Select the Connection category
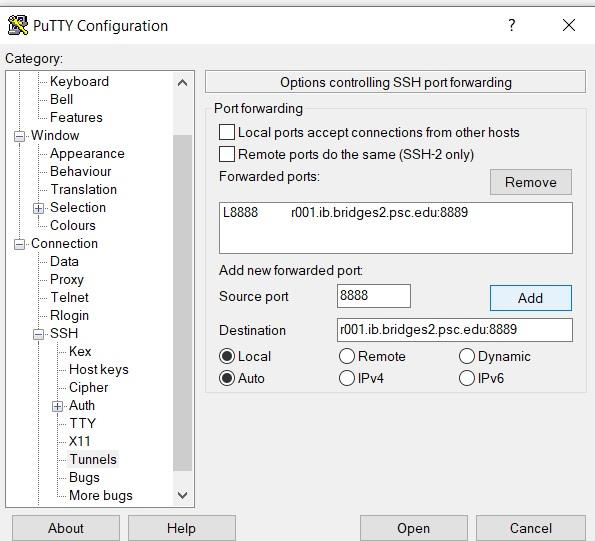 click(64, 244)
